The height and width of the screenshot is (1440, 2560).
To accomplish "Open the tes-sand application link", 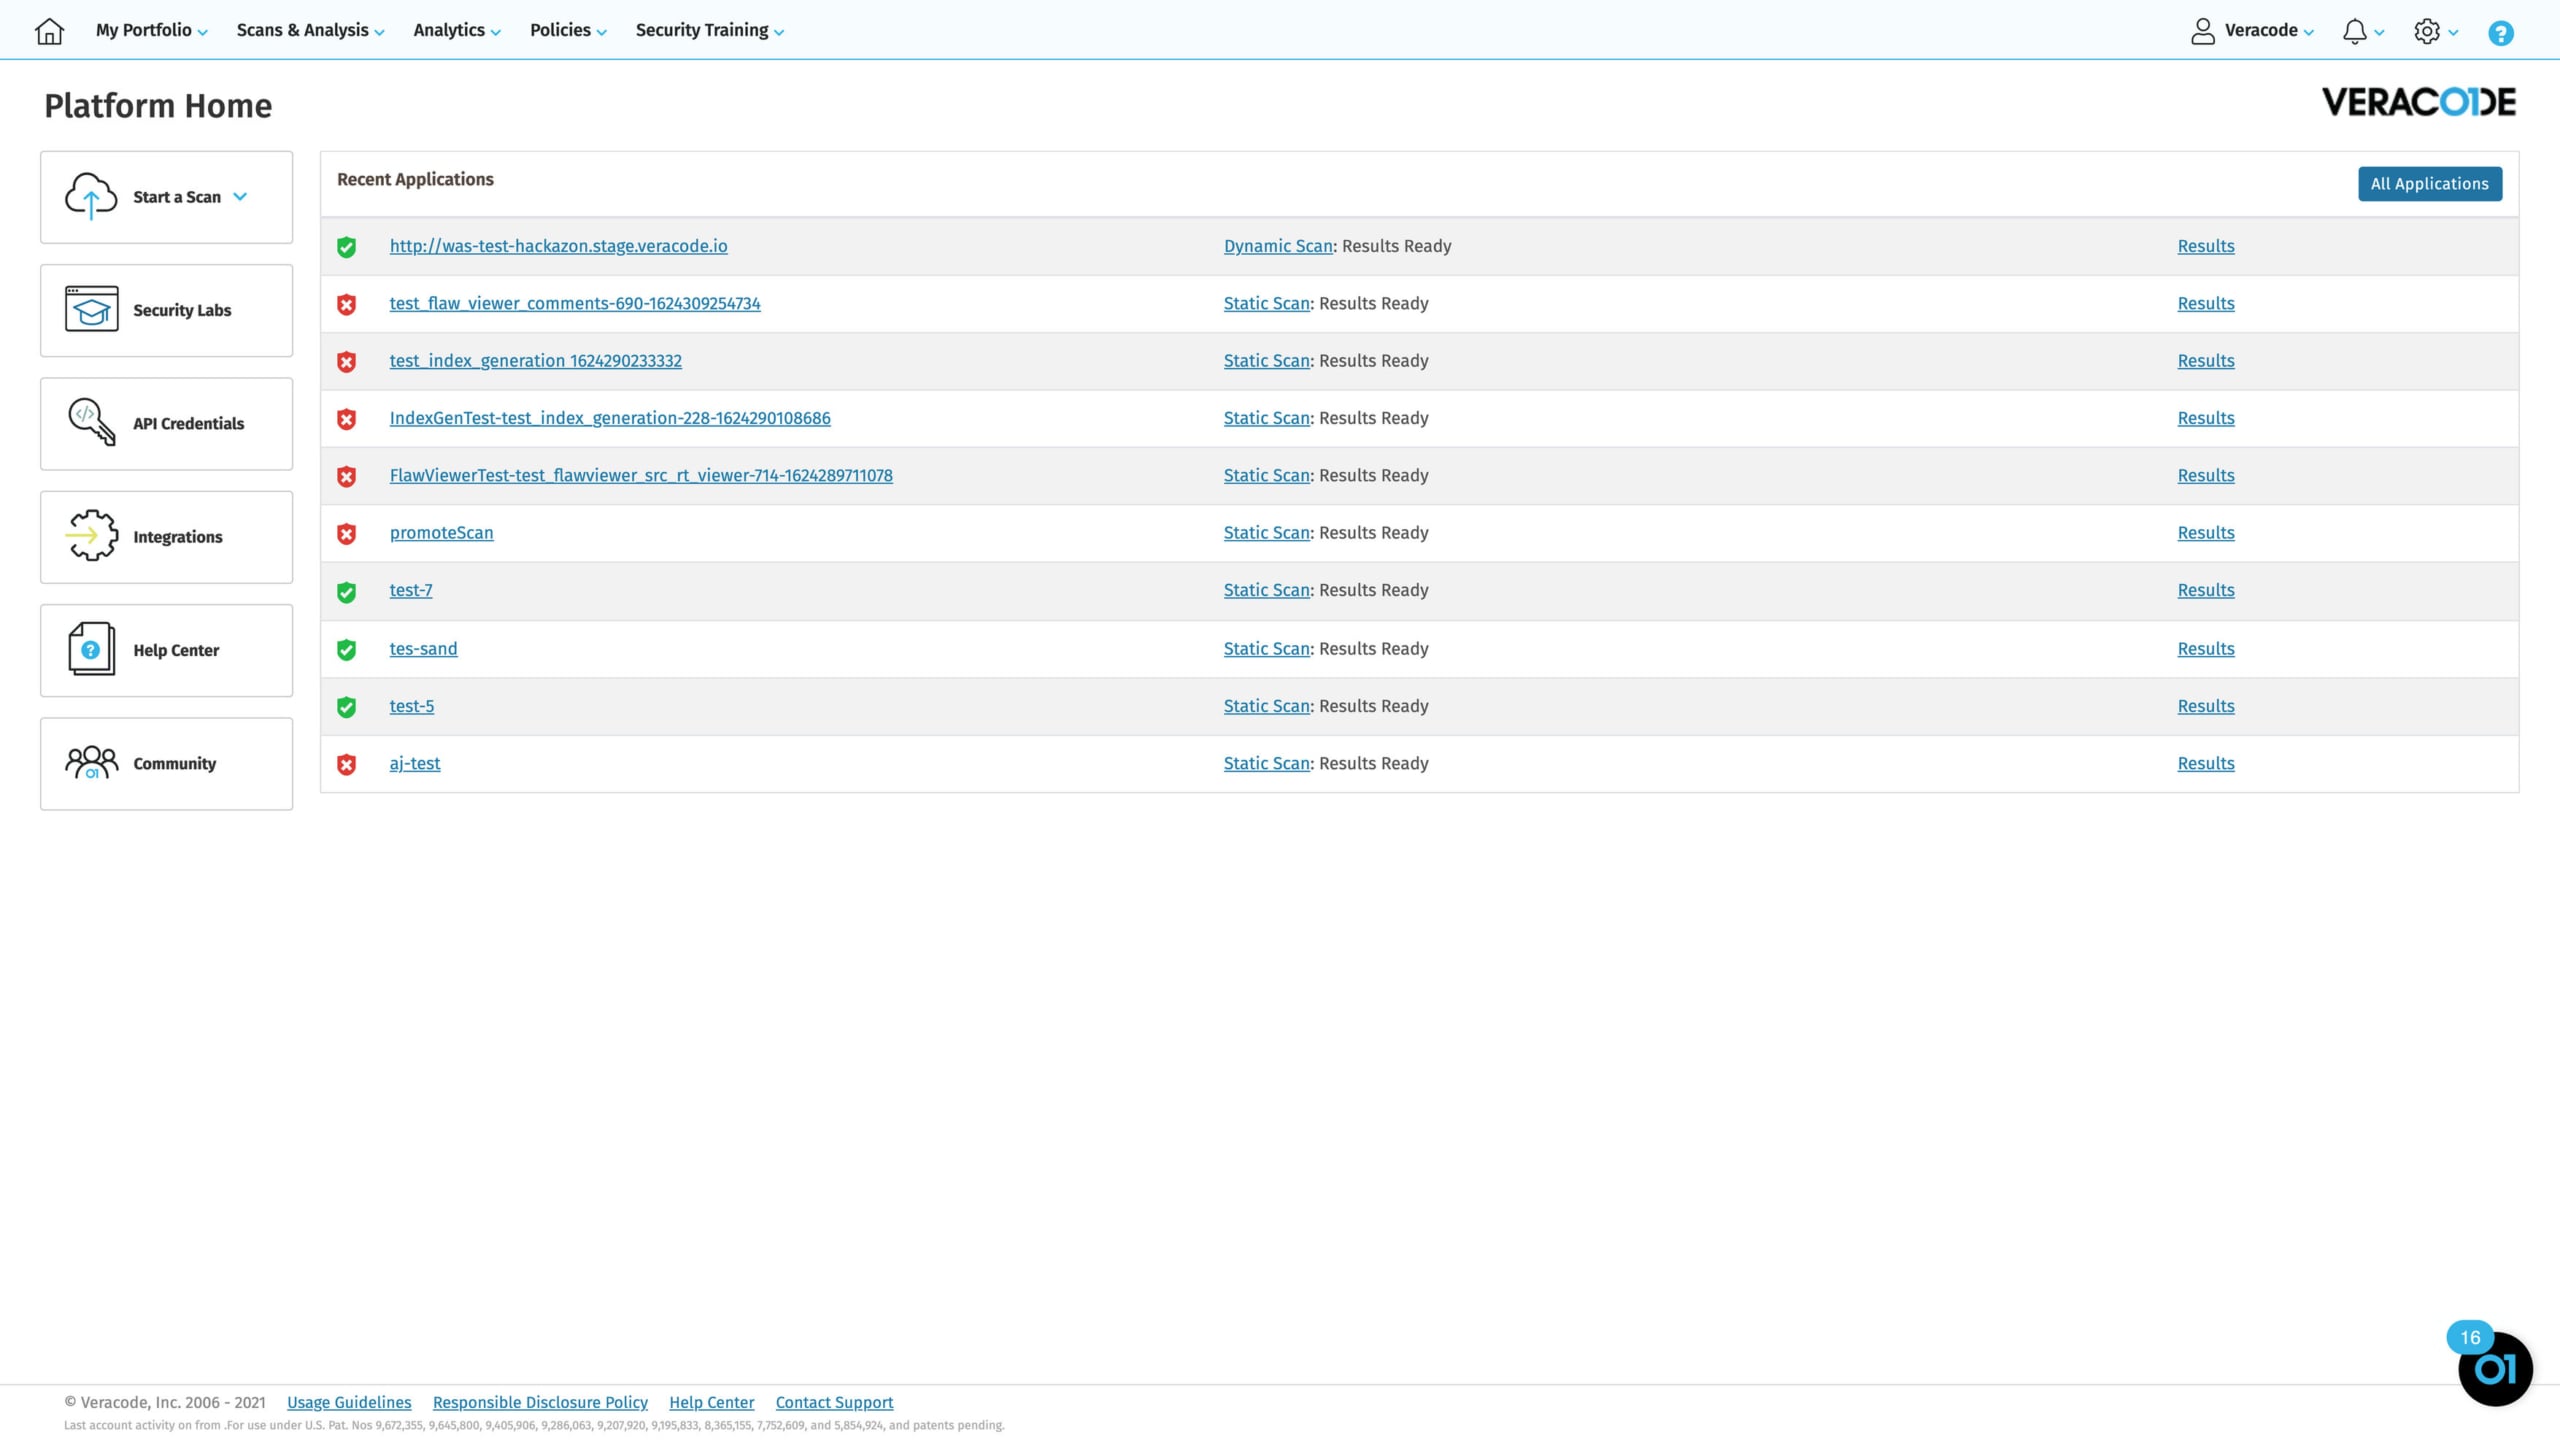I will (x=423, y=648).
